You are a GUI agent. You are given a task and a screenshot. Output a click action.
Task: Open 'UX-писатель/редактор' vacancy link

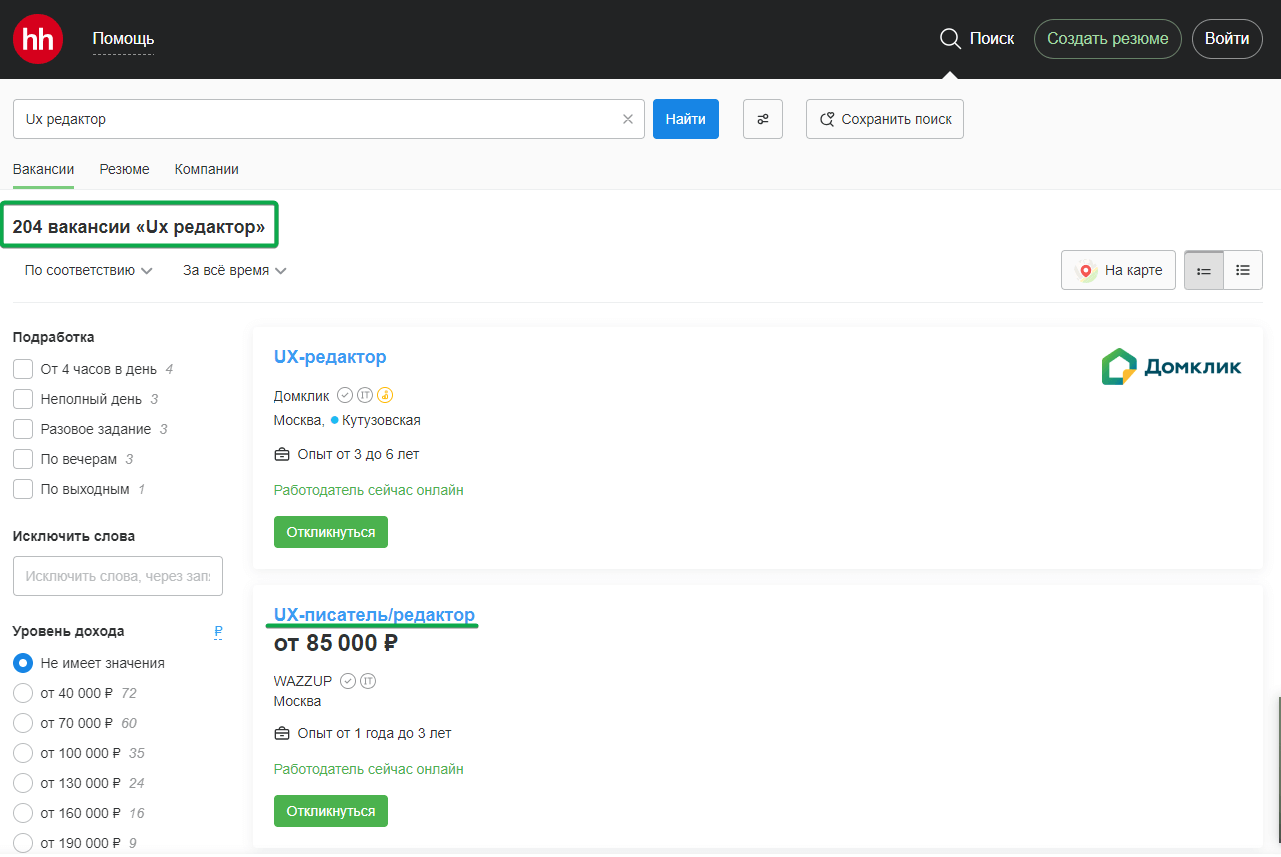coord(374,614)
